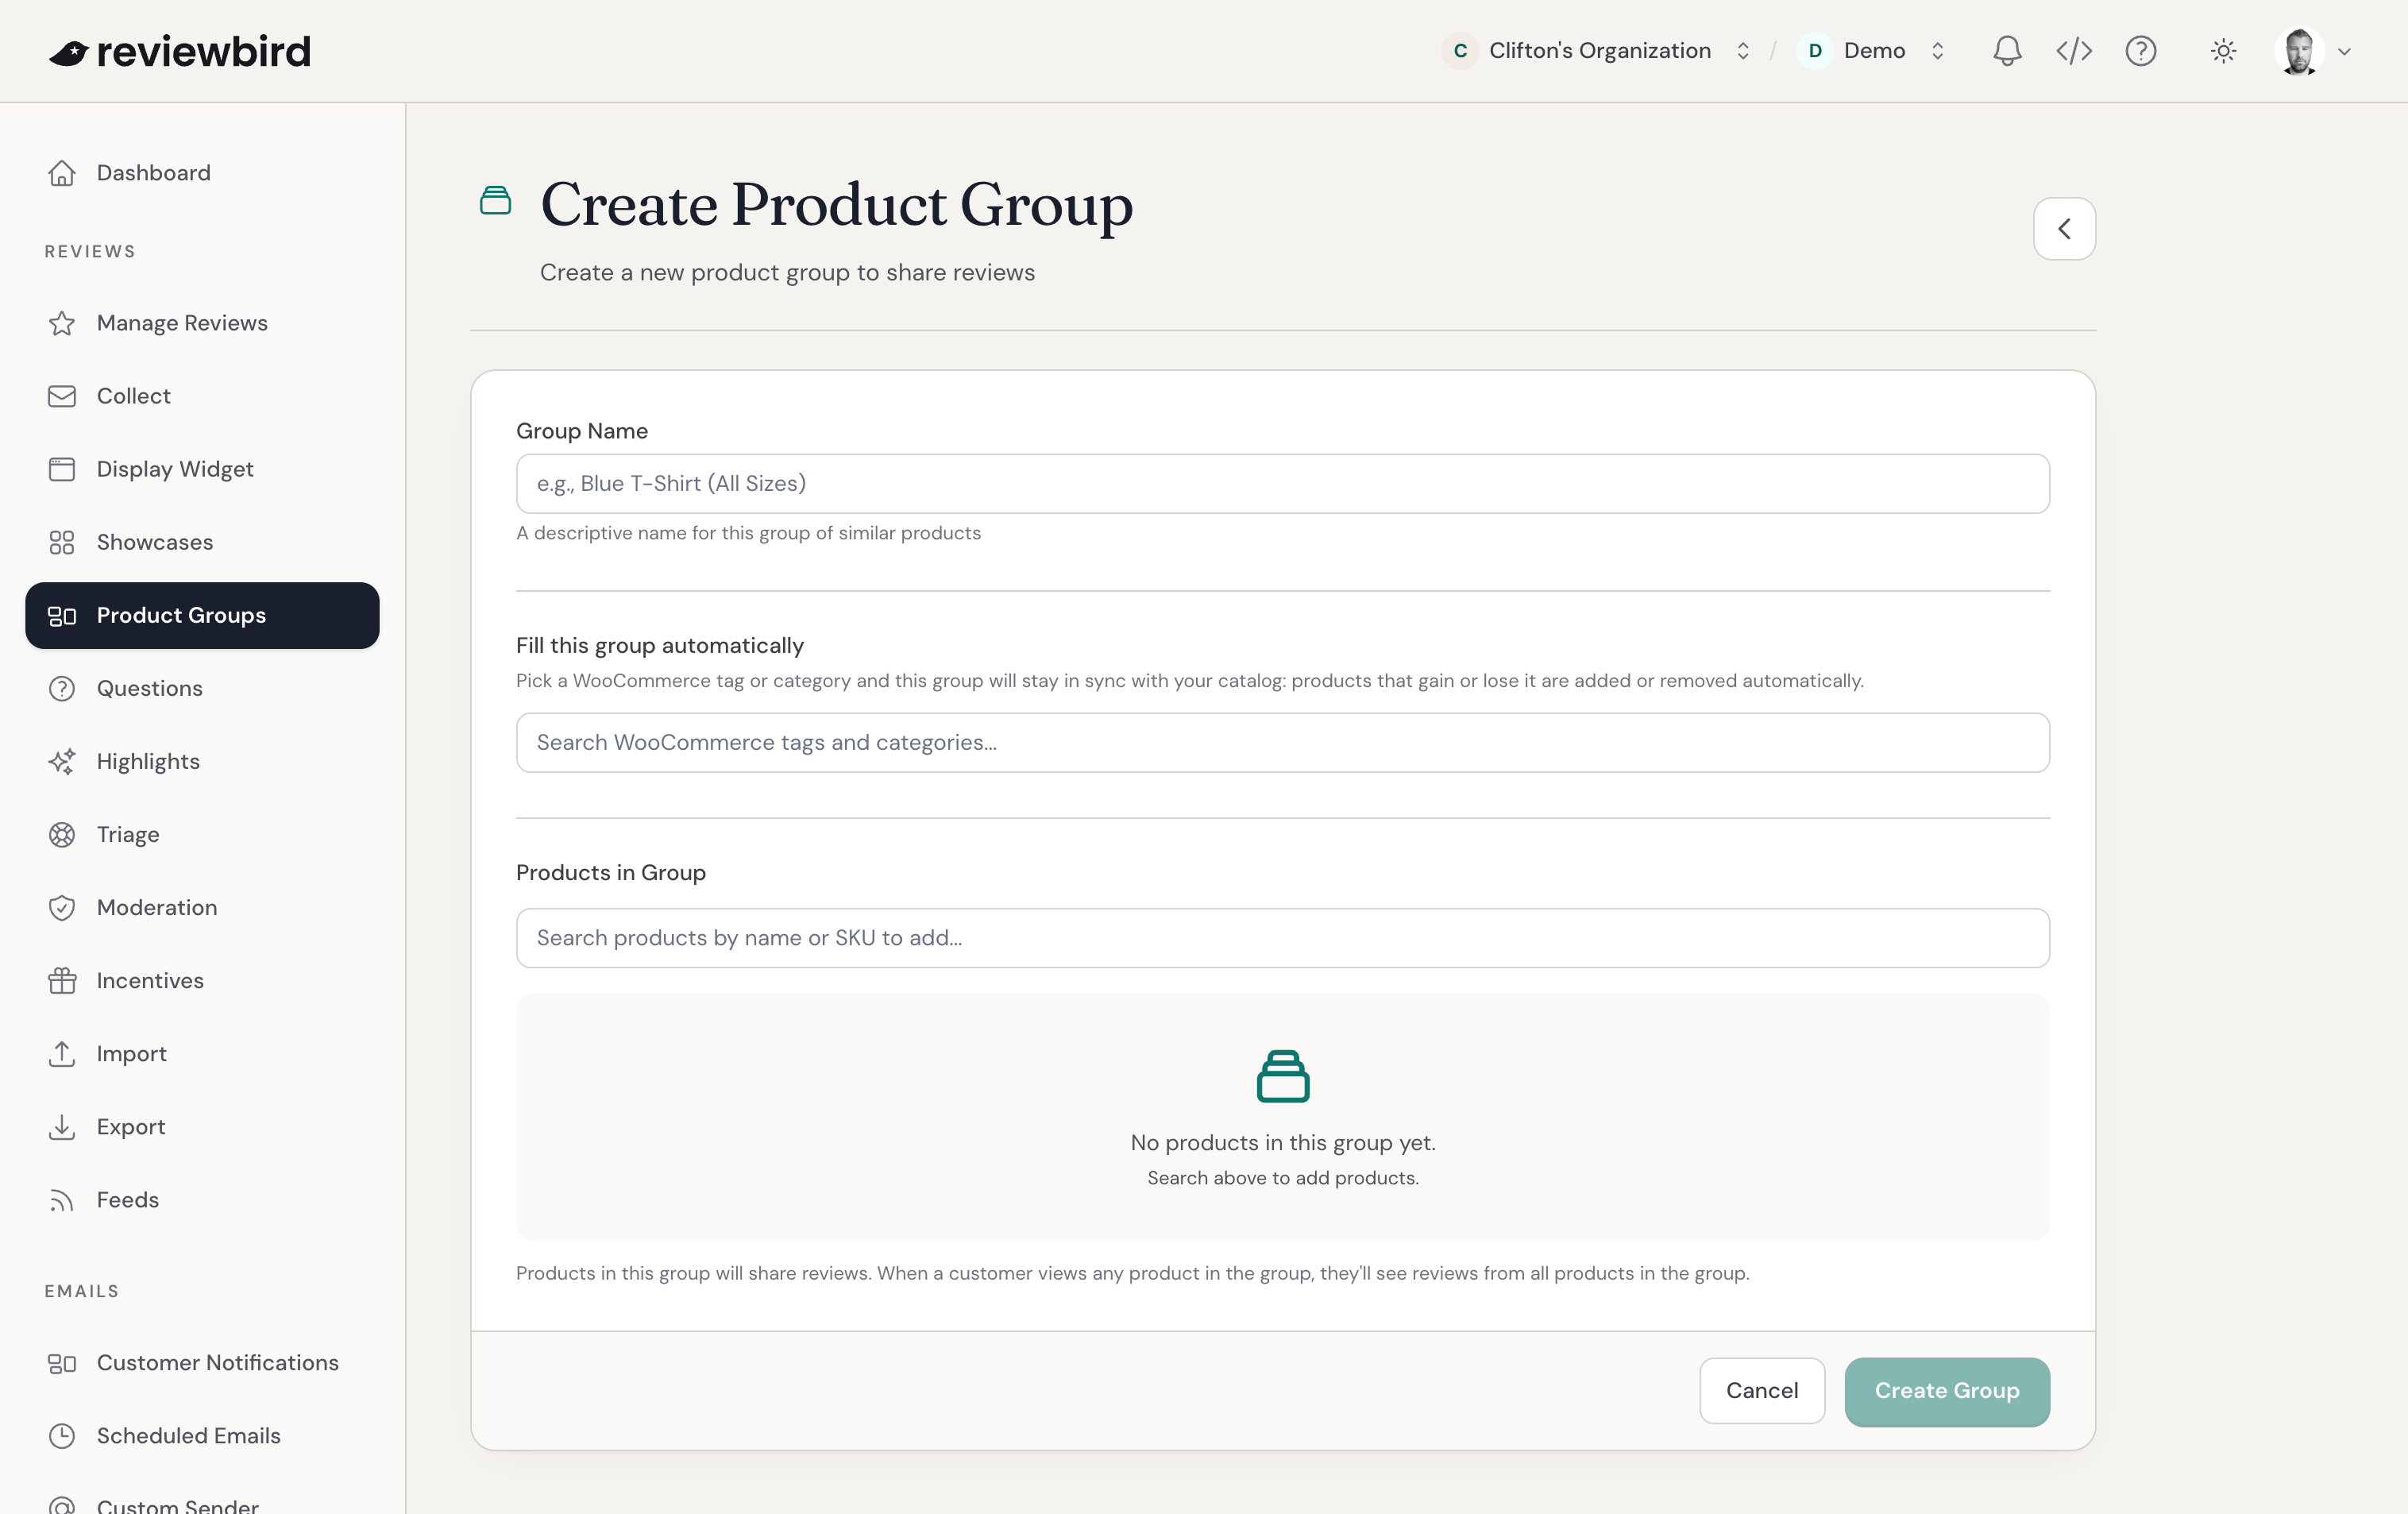2408x1514 pixels.
Task: Click the Showcases grid icon
Action: tap(62, 542)
